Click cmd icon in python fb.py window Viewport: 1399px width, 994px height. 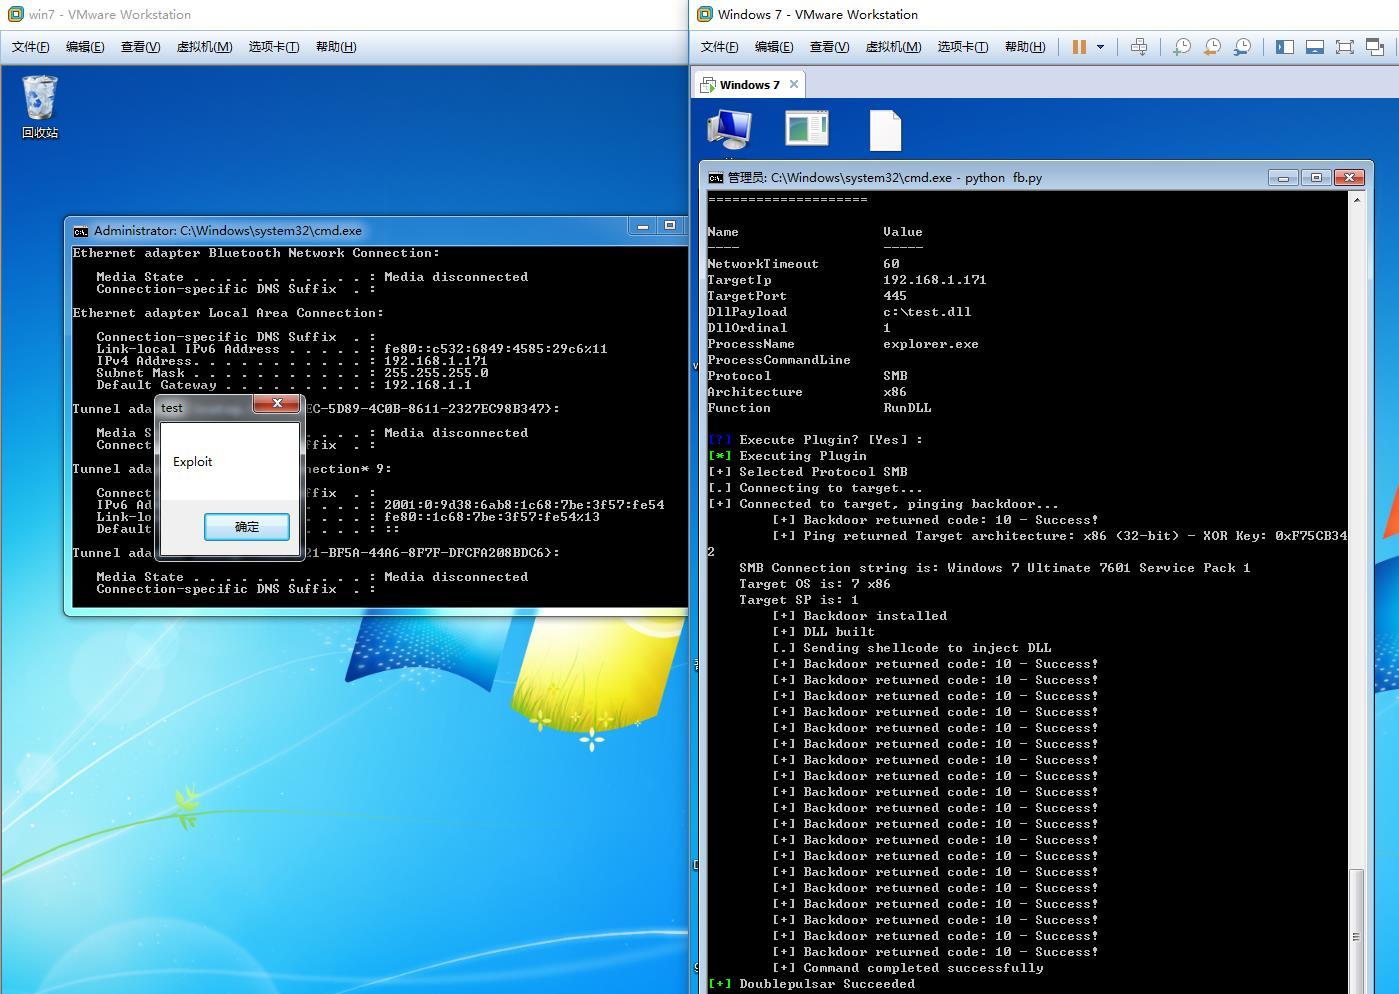[715, 178]
